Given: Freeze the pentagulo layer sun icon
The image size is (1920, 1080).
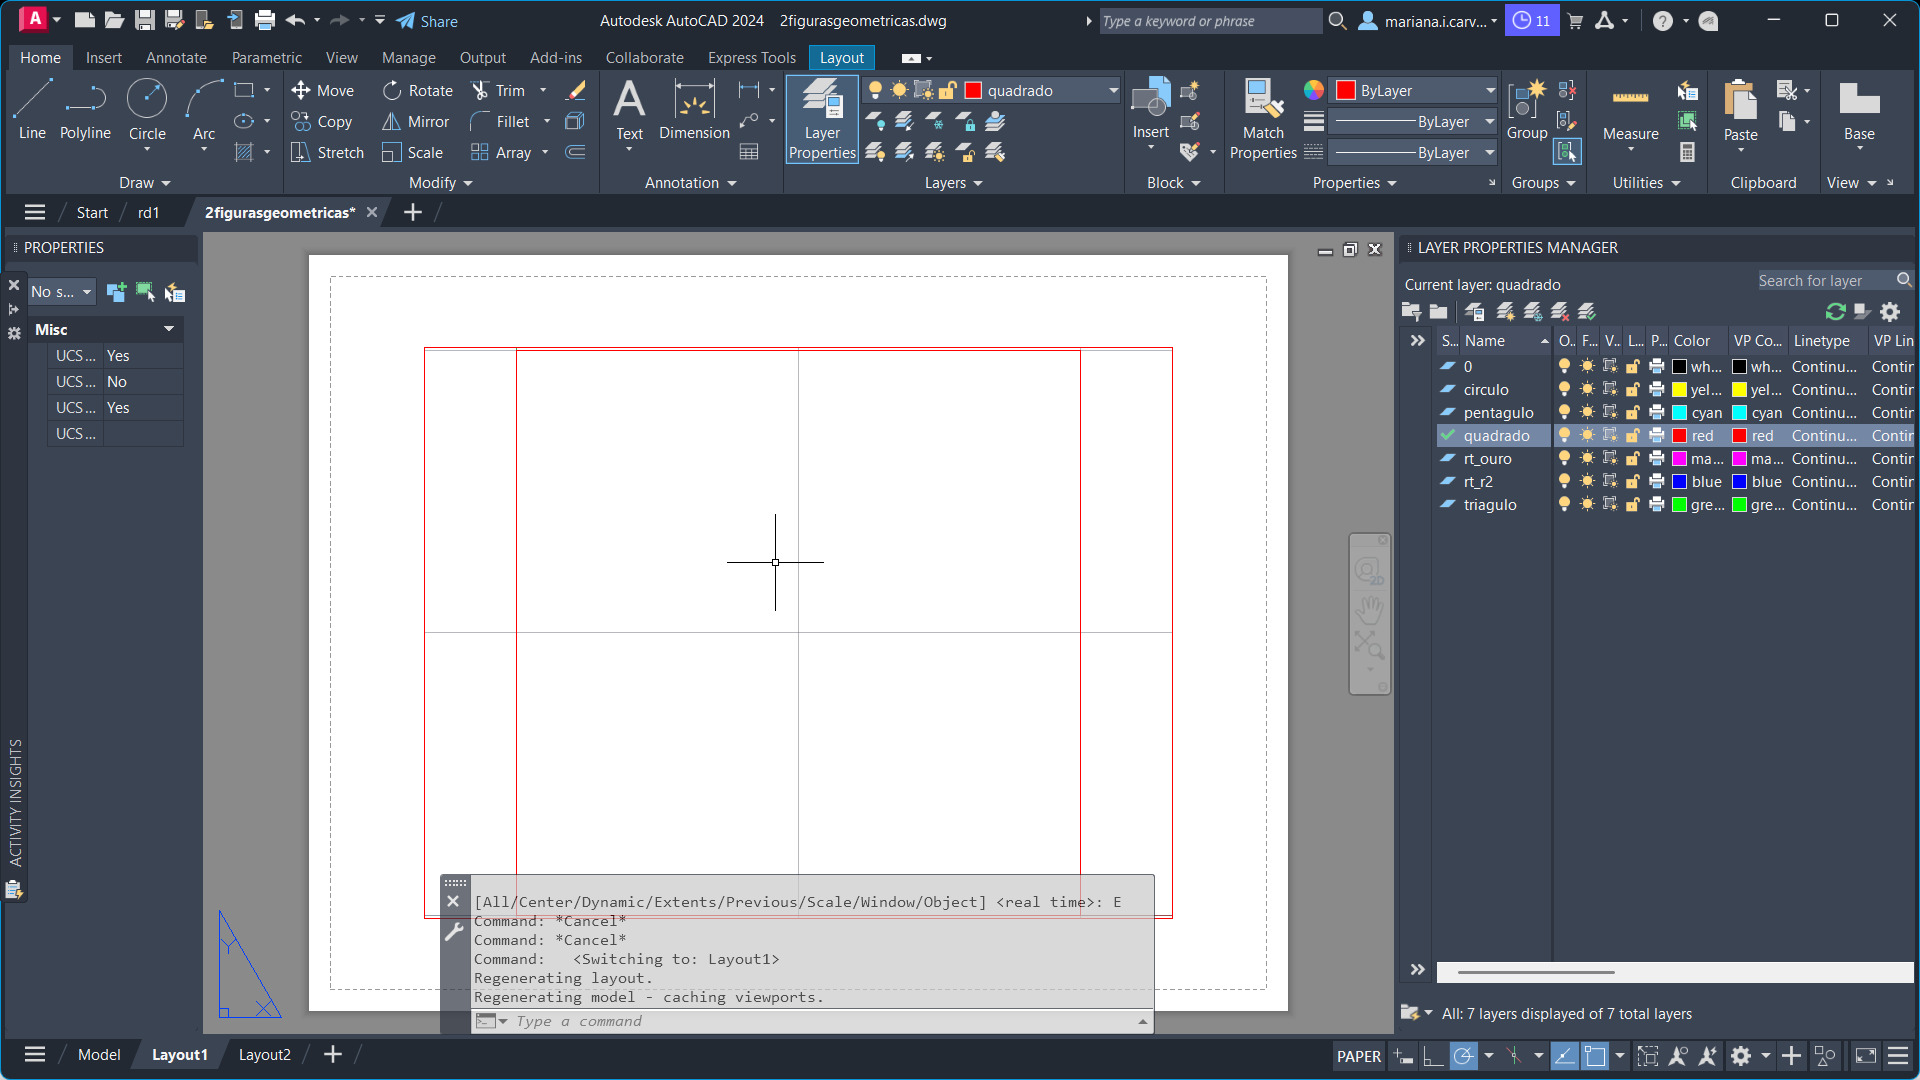Looking at the screenshot, I should tap(1587, 413).
